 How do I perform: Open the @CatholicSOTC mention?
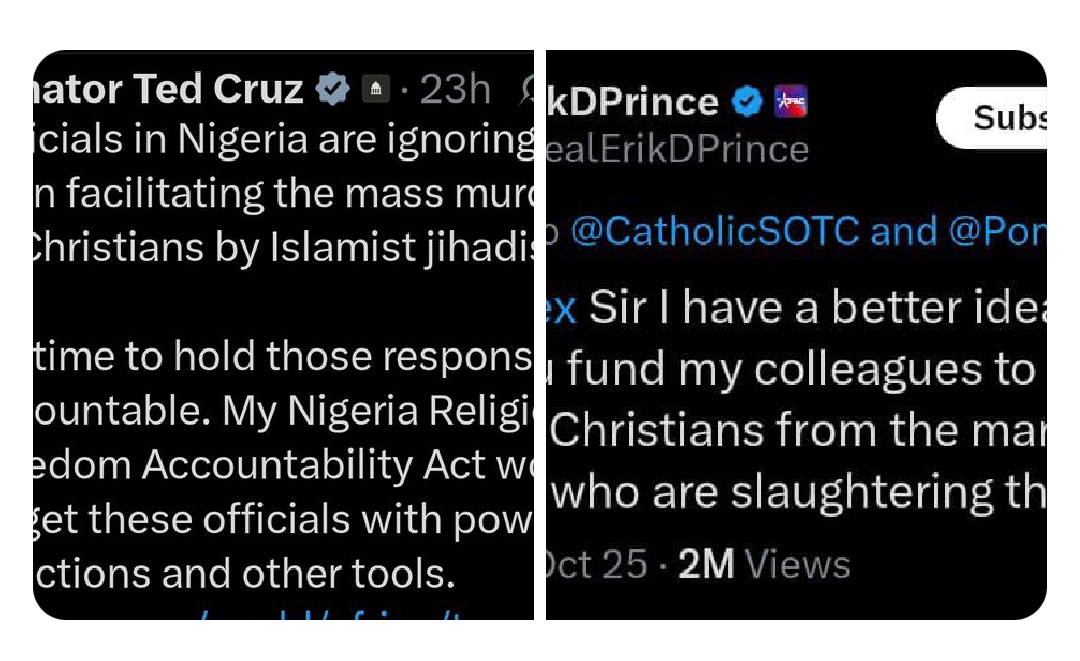(716, 232)
